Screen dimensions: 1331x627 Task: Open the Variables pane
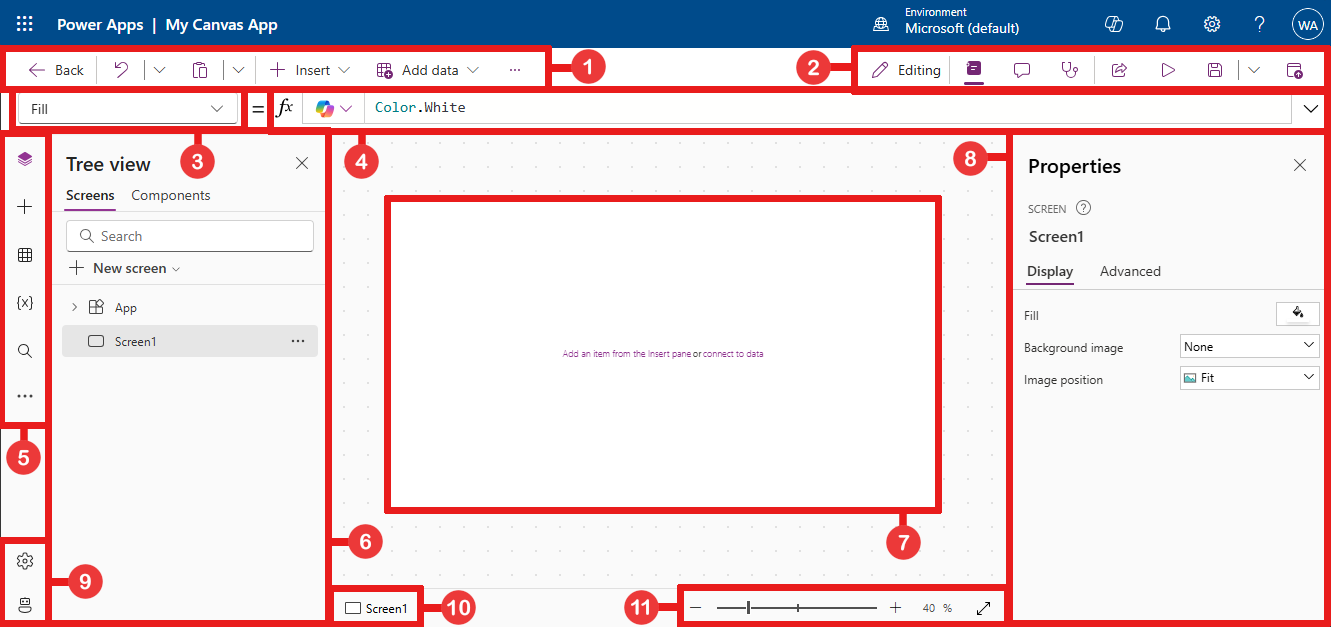pyautogui.click(x=25, y=302)
